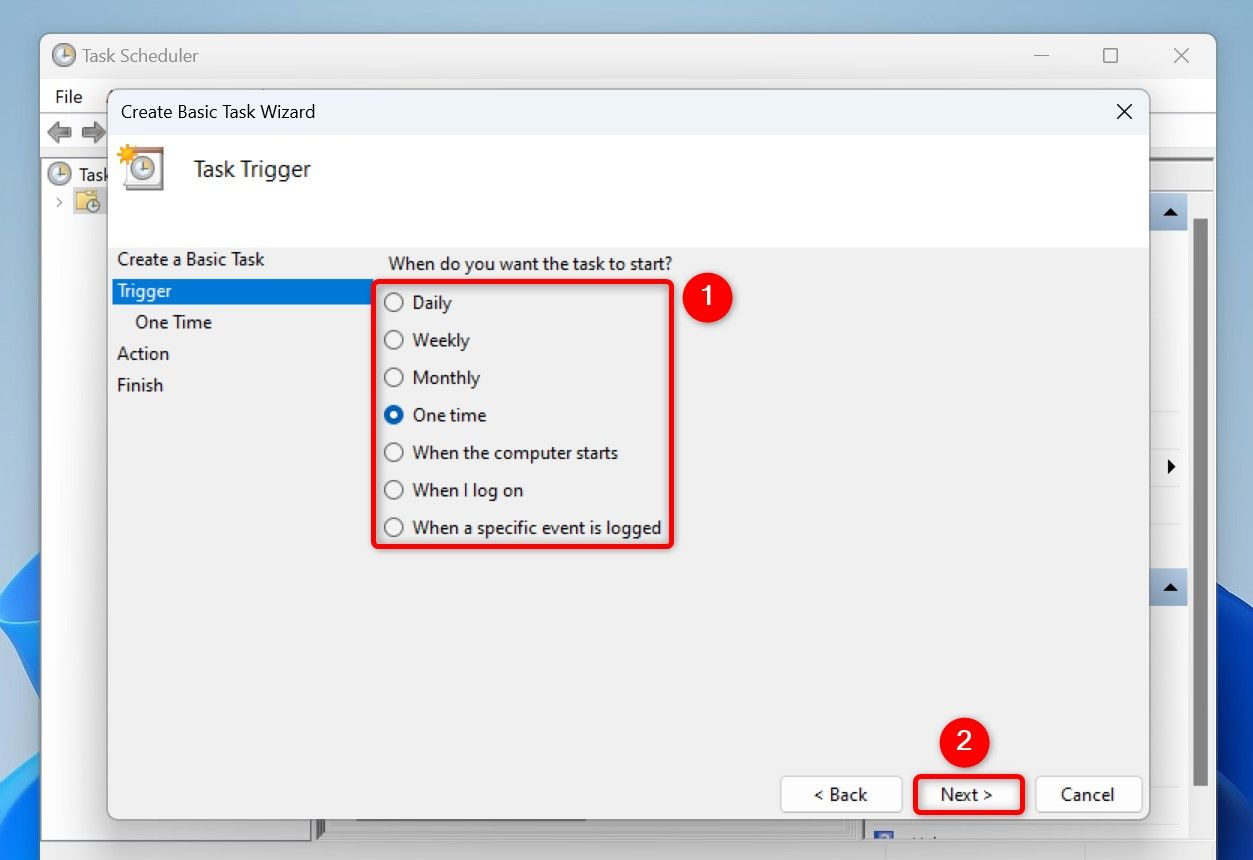
Task: Choose When the computer starts
Action: pyautogui.click(x=501, y=453)
